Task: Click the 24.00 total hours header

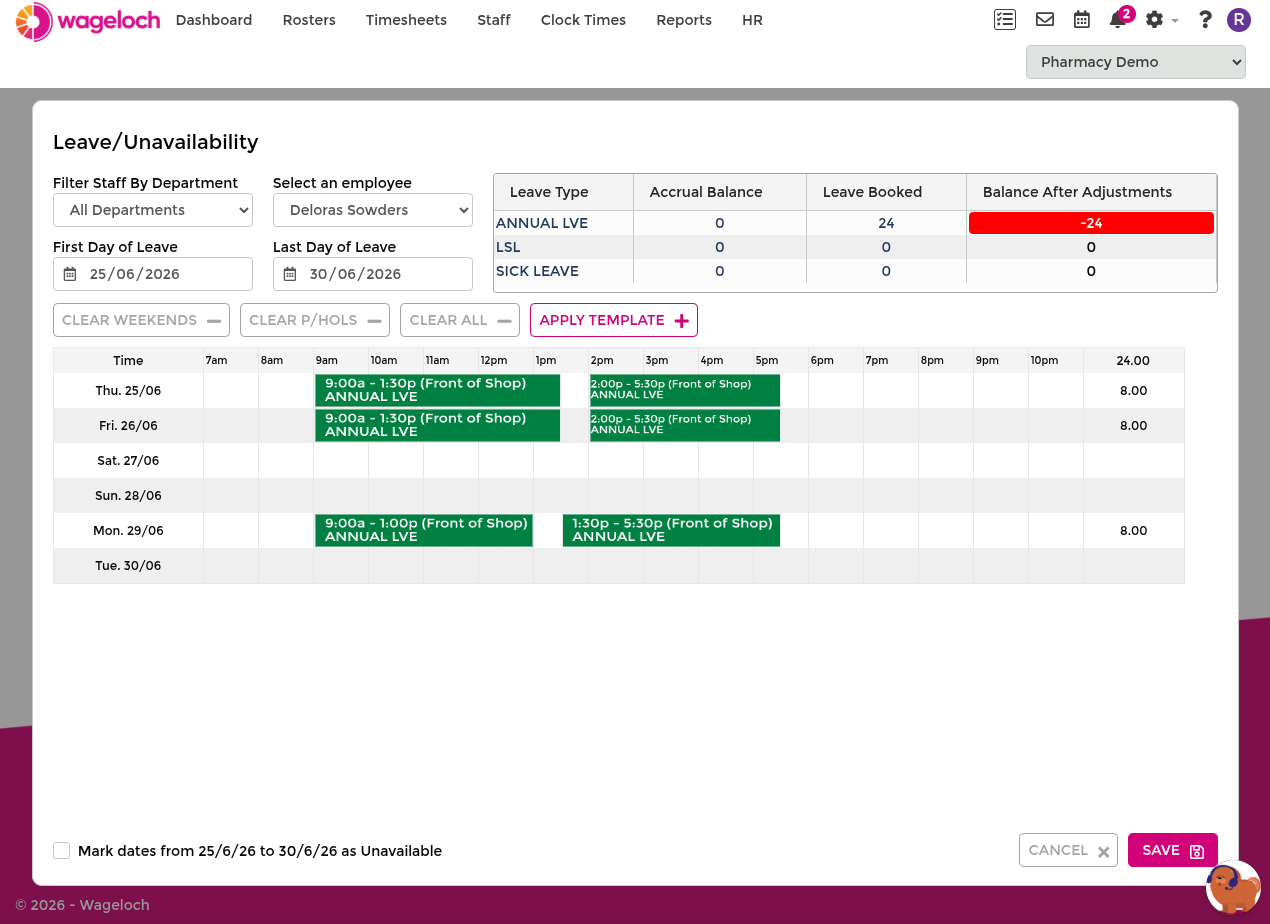Action: tap(1133, 360)
